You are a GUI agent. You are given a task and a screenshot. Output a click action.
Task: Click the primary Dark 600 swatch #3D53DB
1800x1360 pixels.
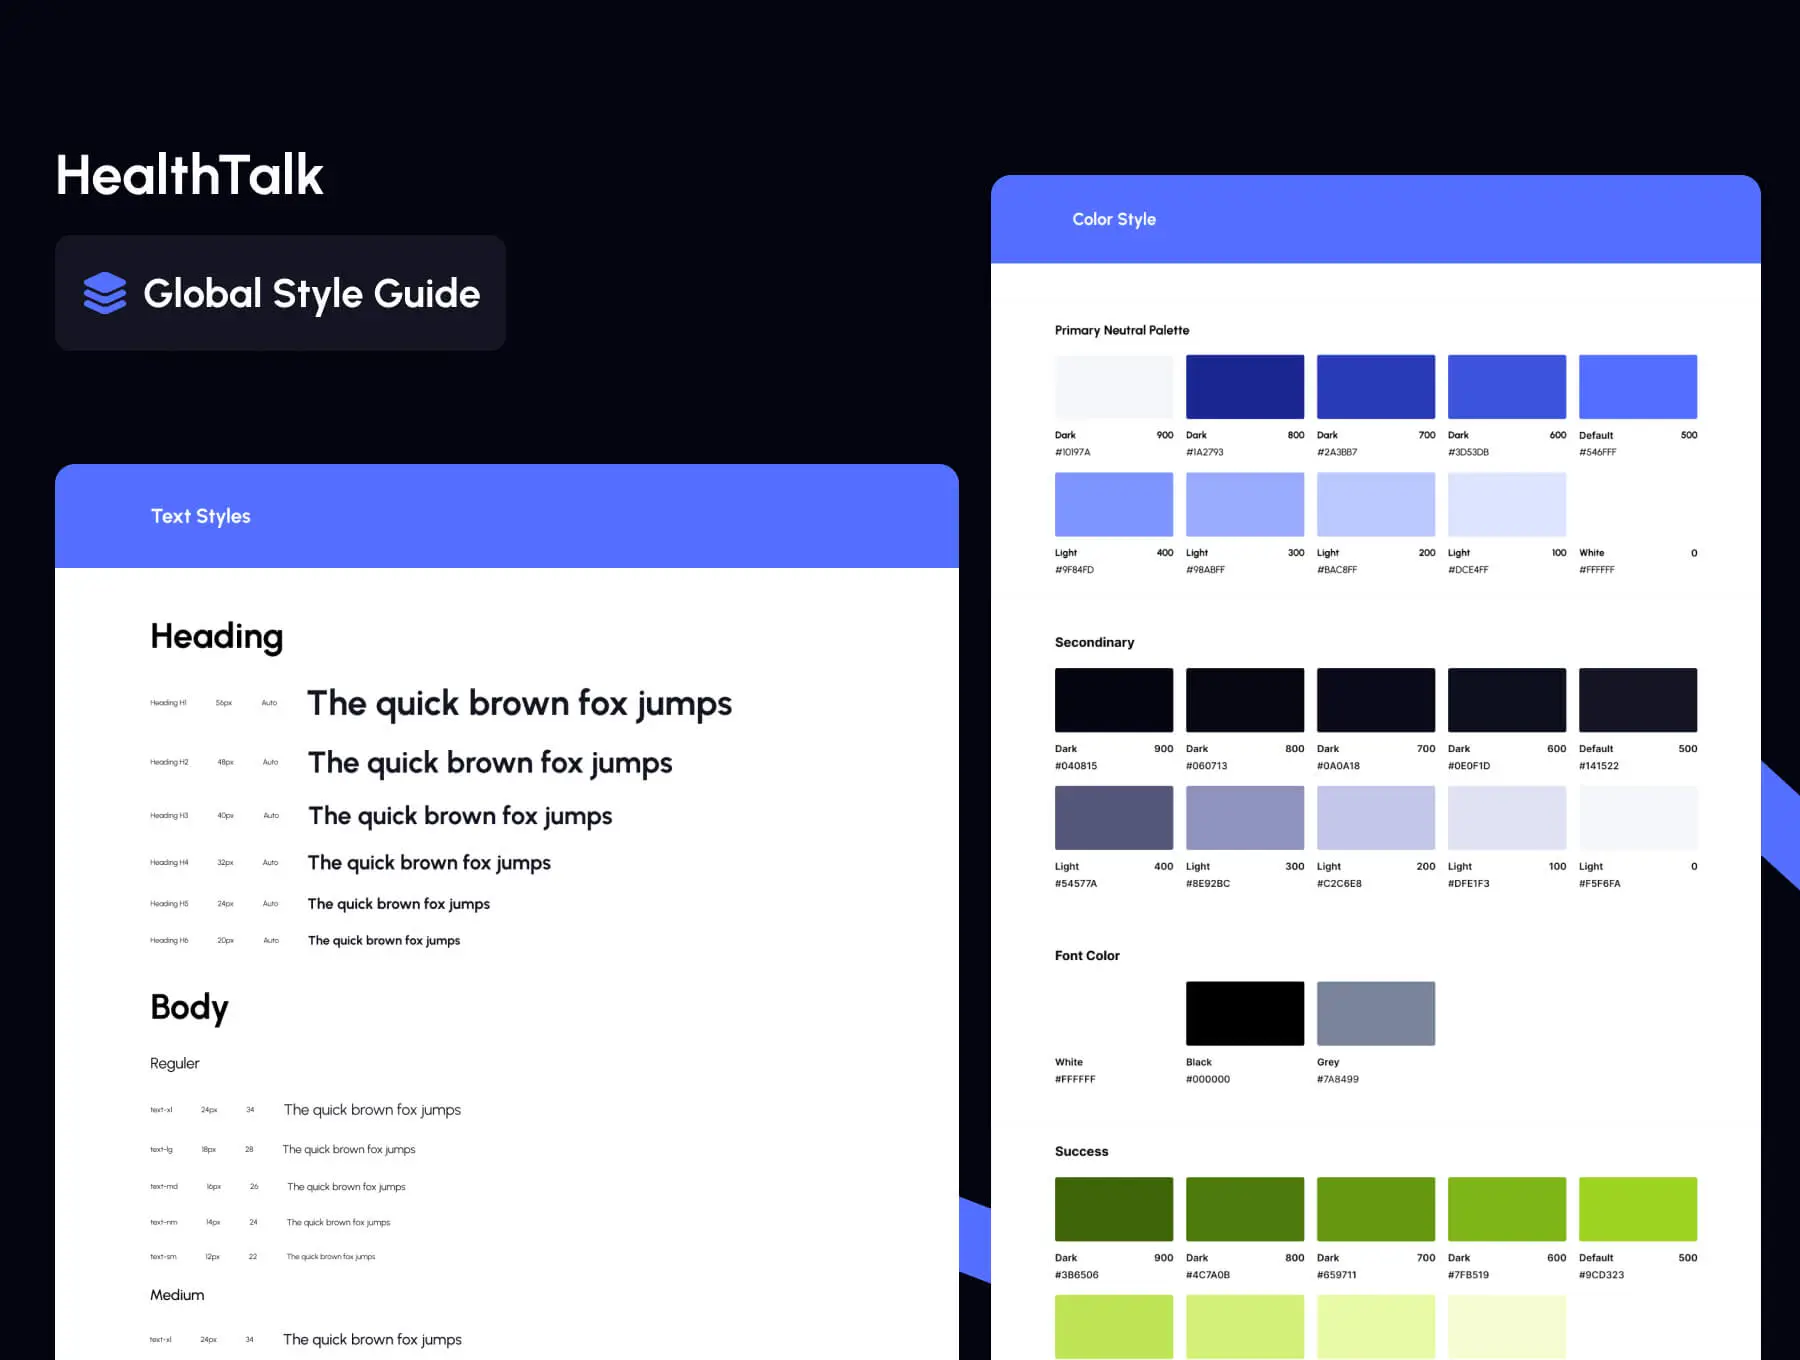click(1506, 387)
